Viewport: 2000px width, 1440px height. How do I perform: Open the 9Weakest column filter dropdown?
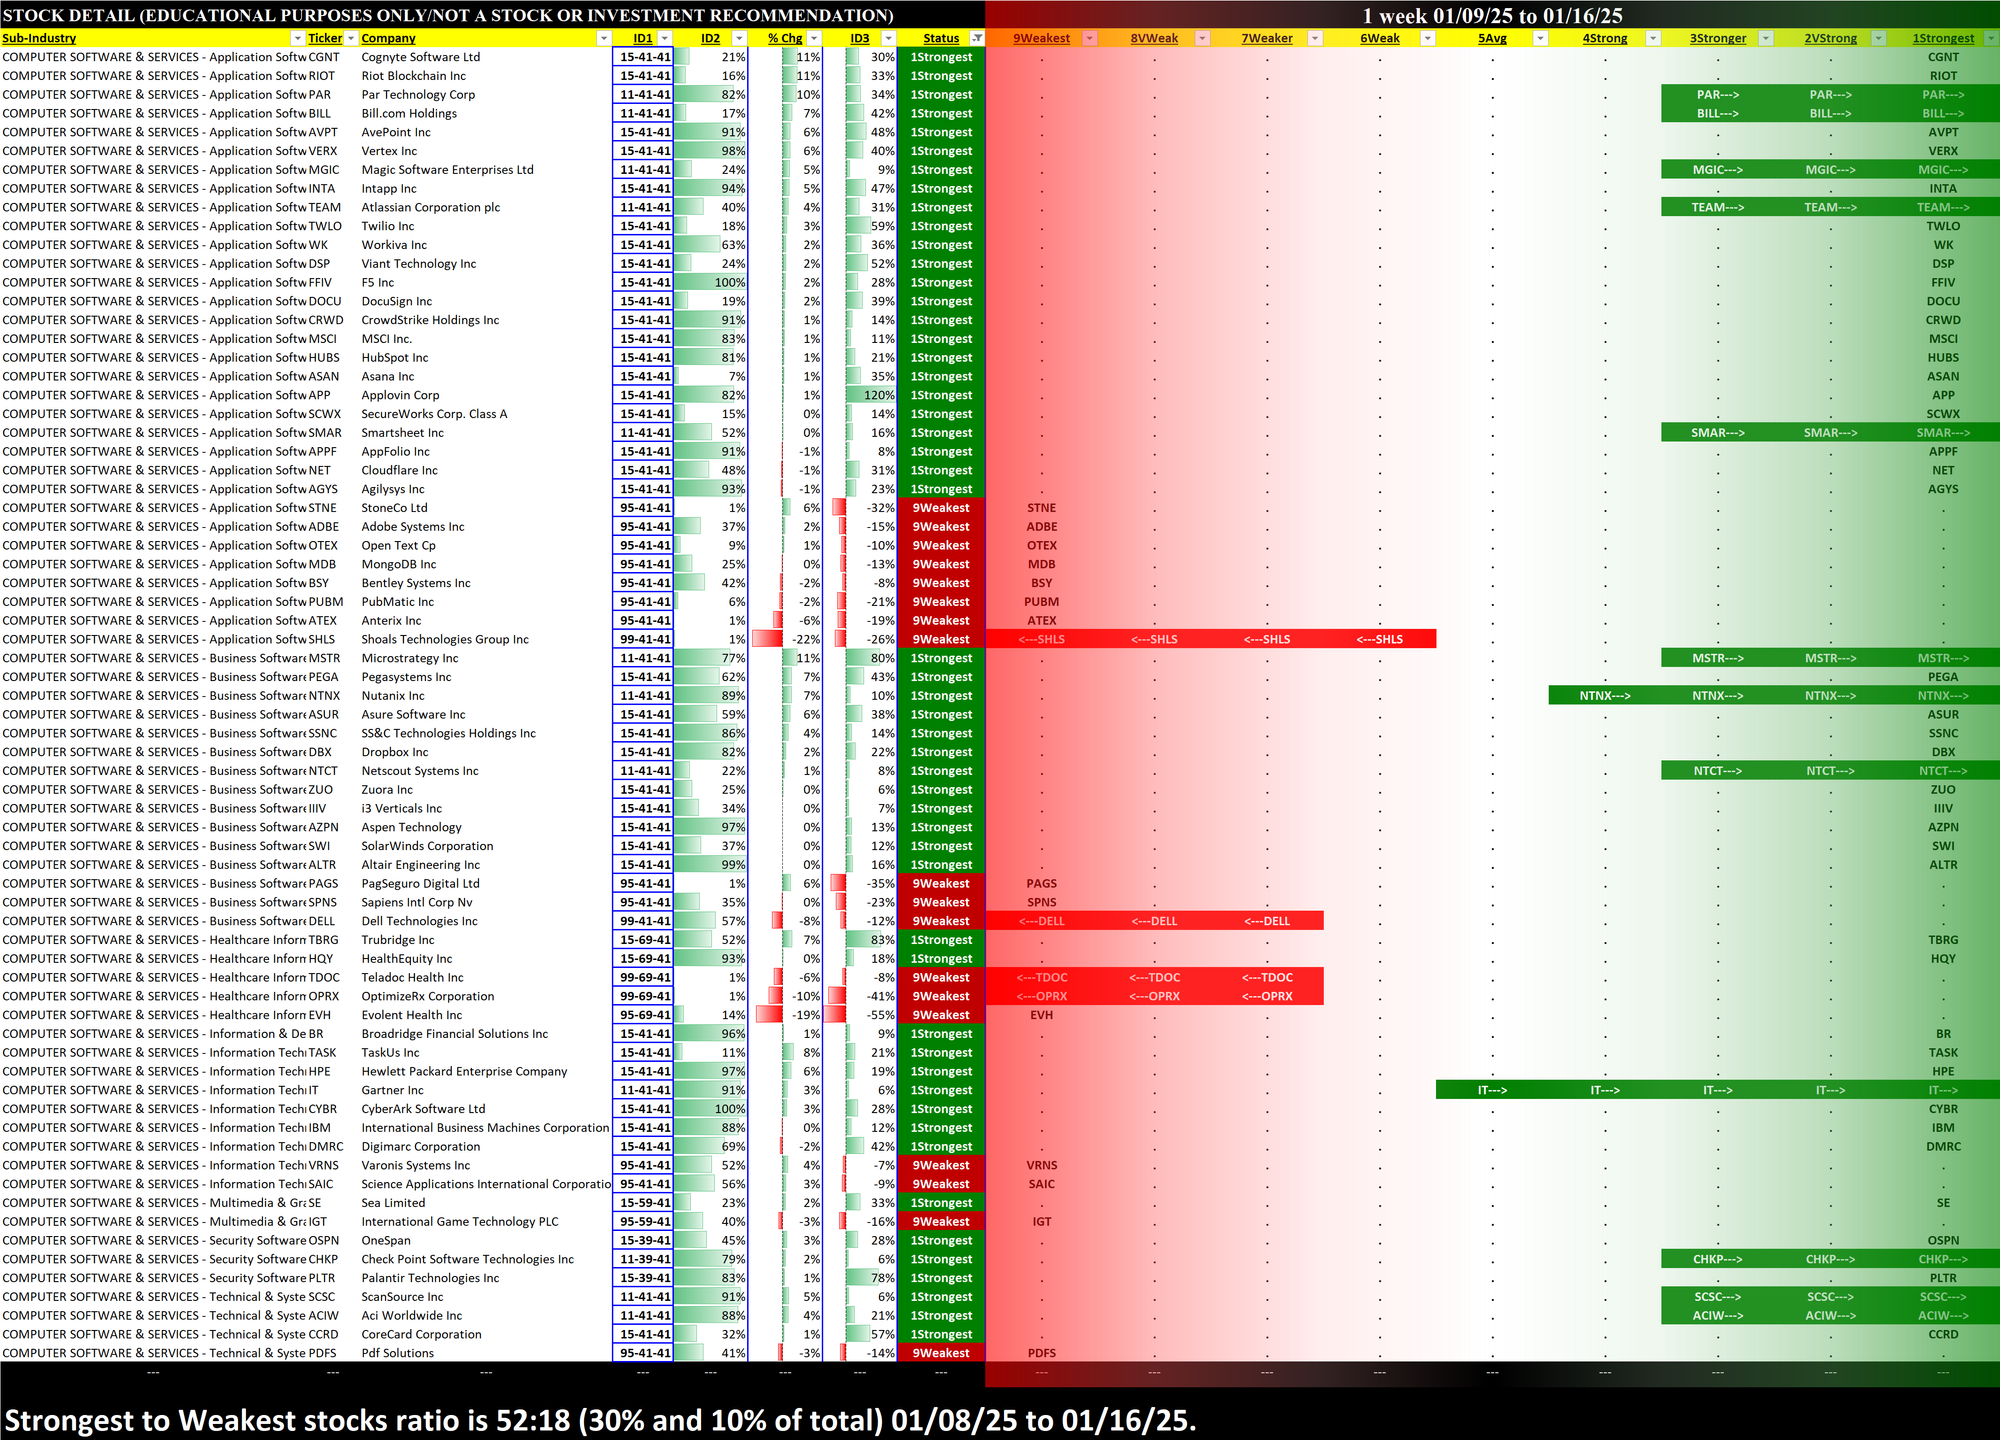[1090, 38]
